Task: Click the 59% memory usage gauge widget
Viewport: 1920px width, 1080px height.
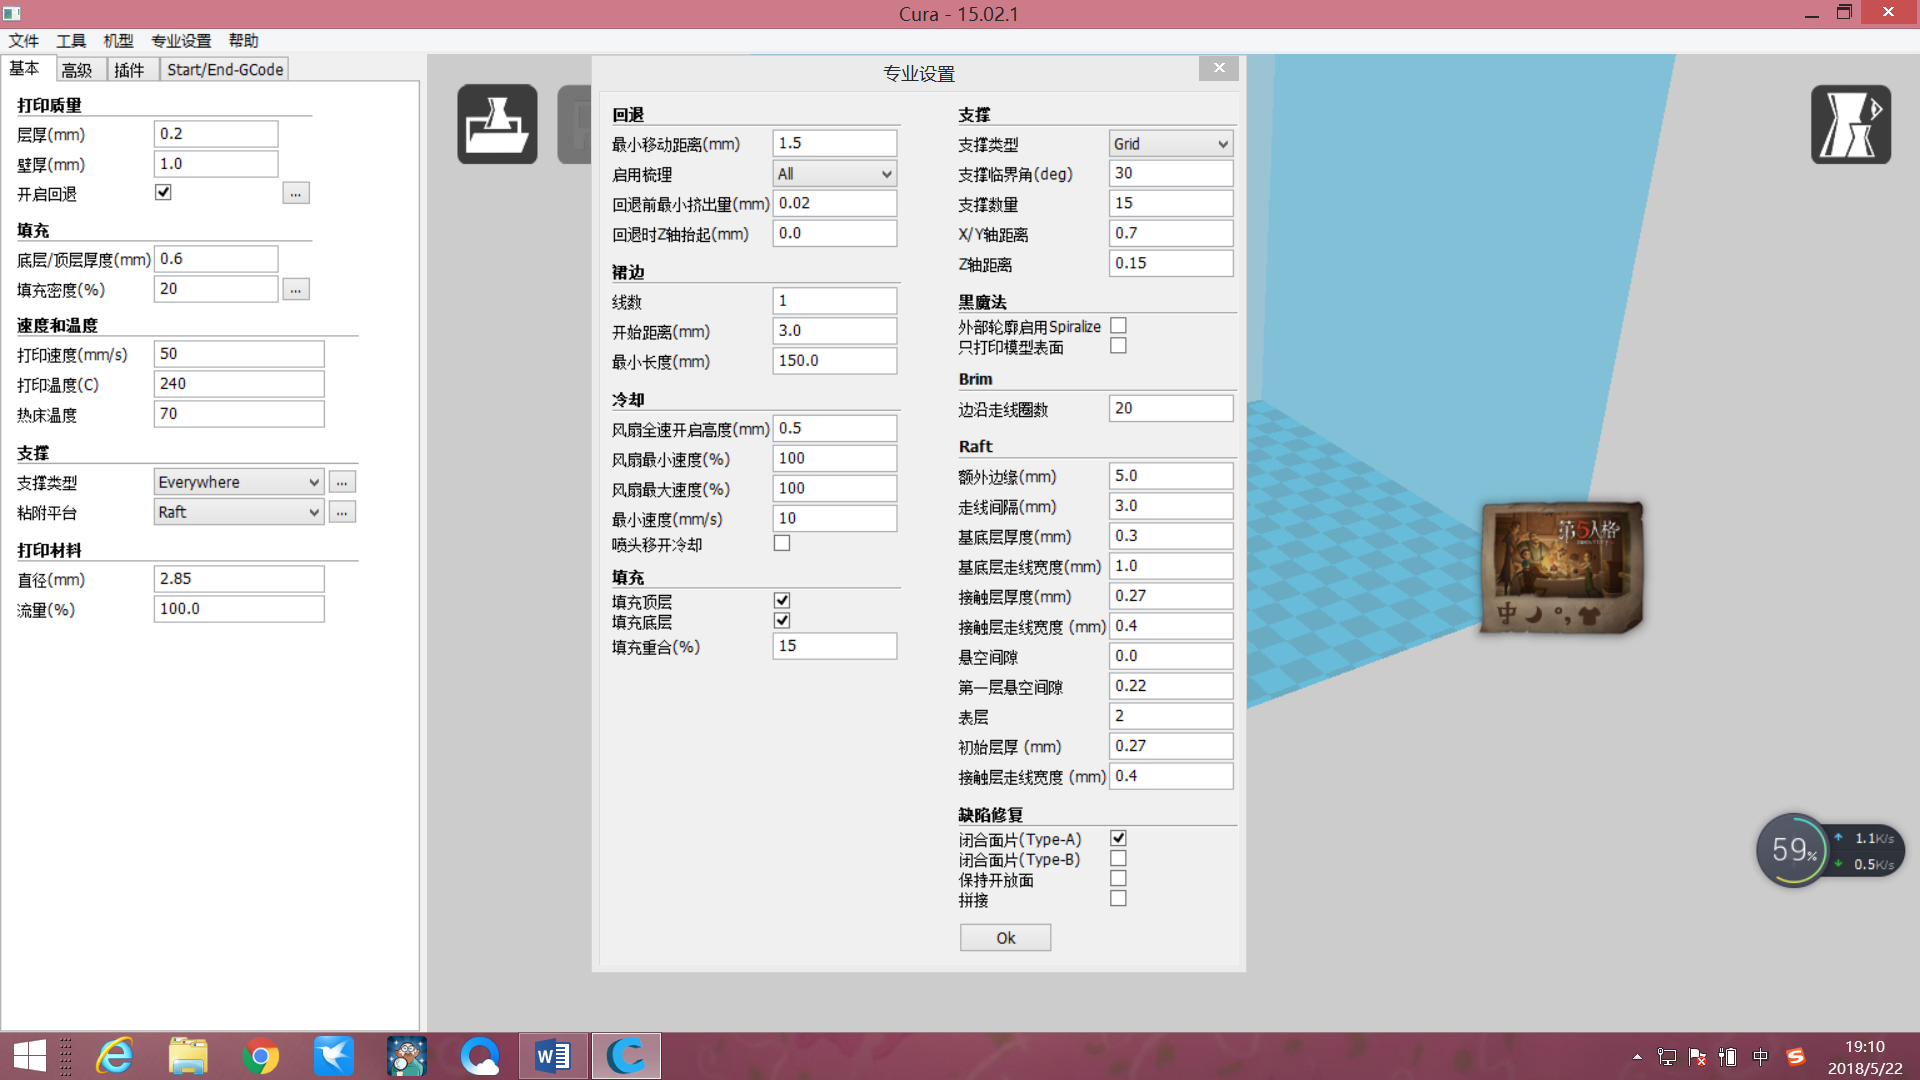Action: (x=1793, y=850)
